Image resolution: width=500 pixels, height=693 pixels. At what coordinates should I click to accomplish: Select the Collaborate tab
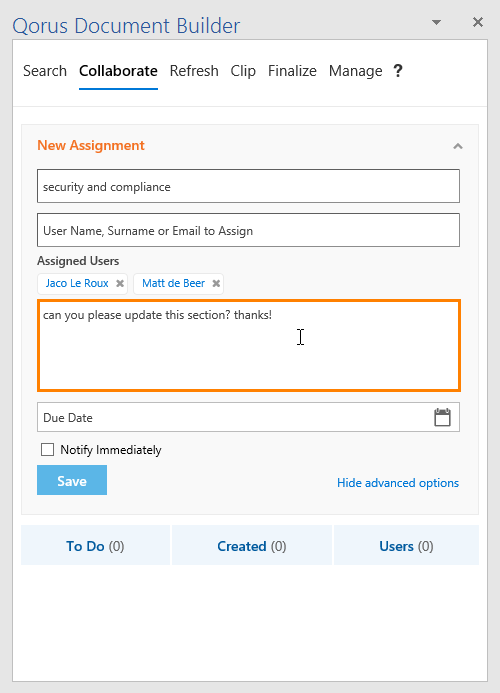click(118, 71)
